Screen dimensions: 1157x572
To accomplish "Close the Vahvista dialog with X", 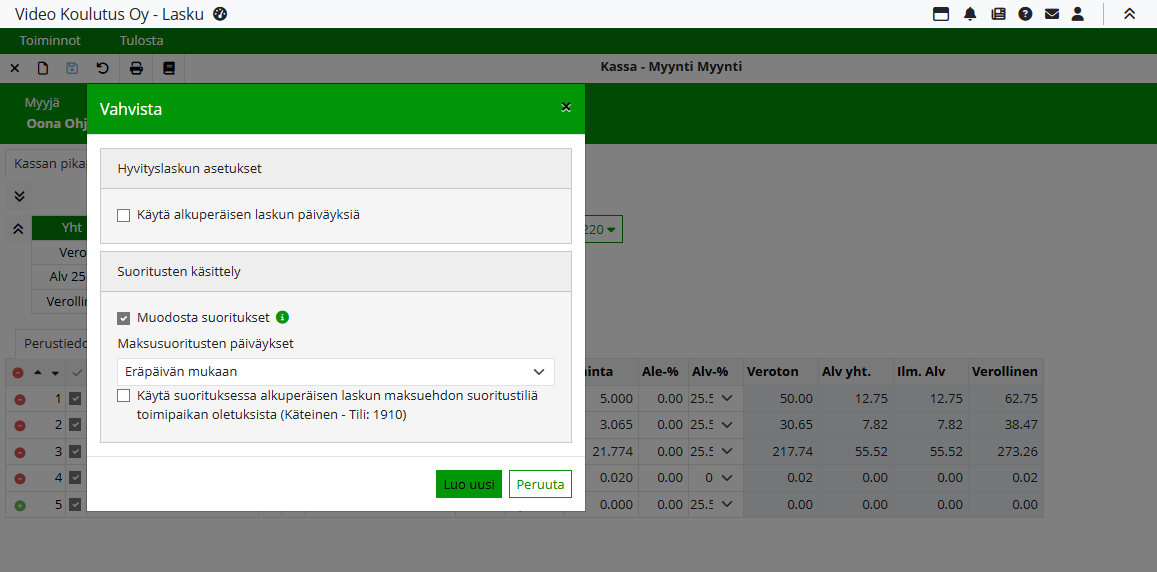I will pos(566,108).
